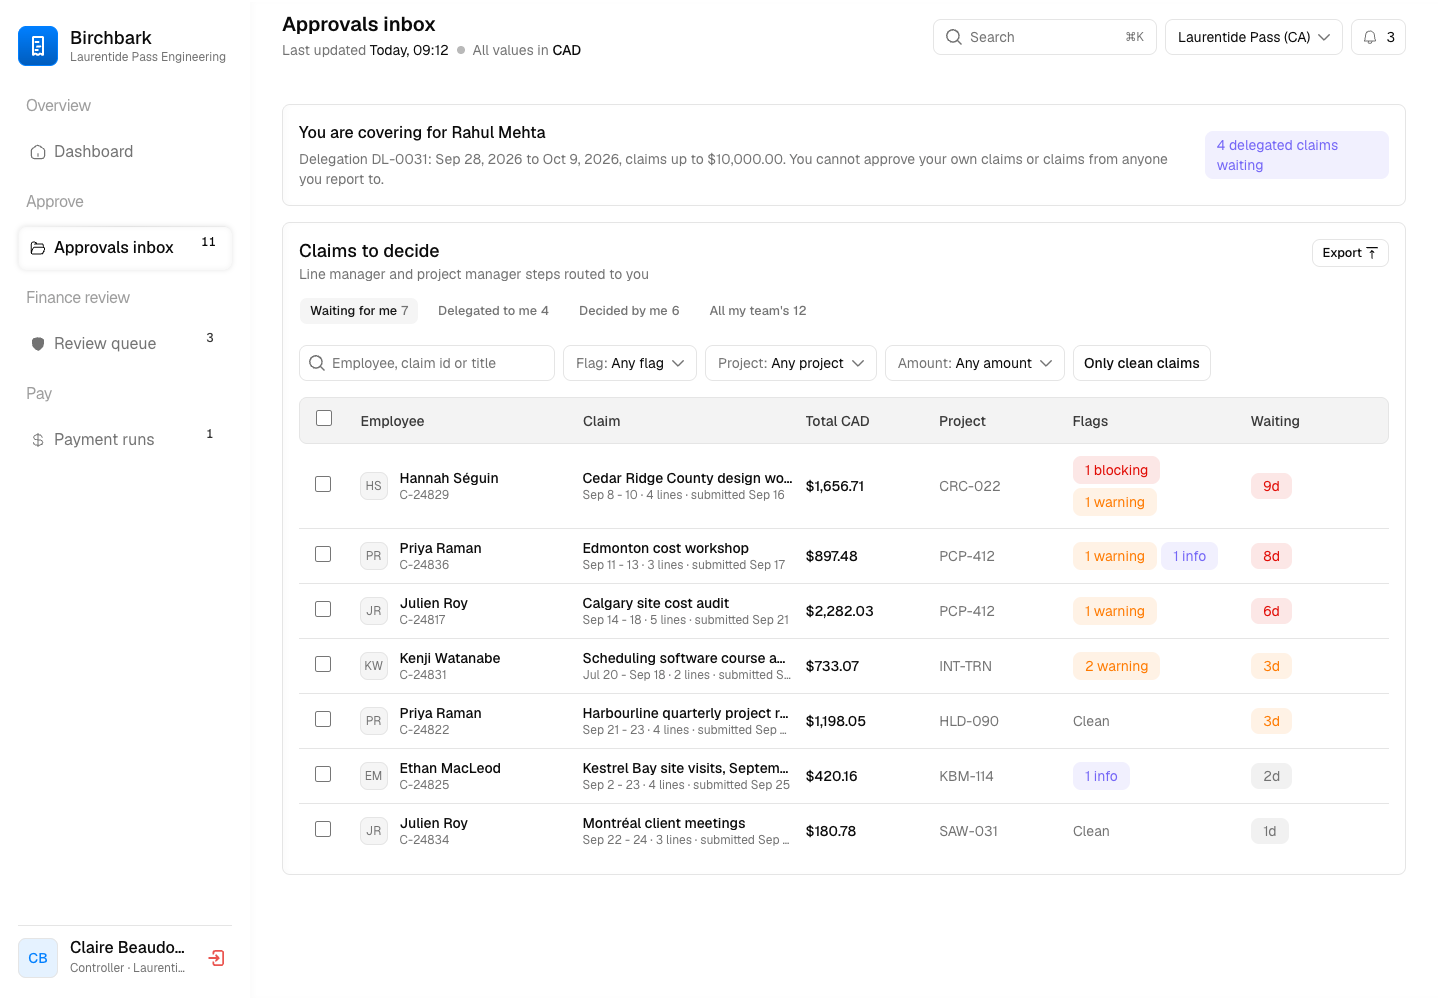Click project code SAW-031
Image resolution: width=1440 pixels, height=1000 pixels.
tap(968, 831)
